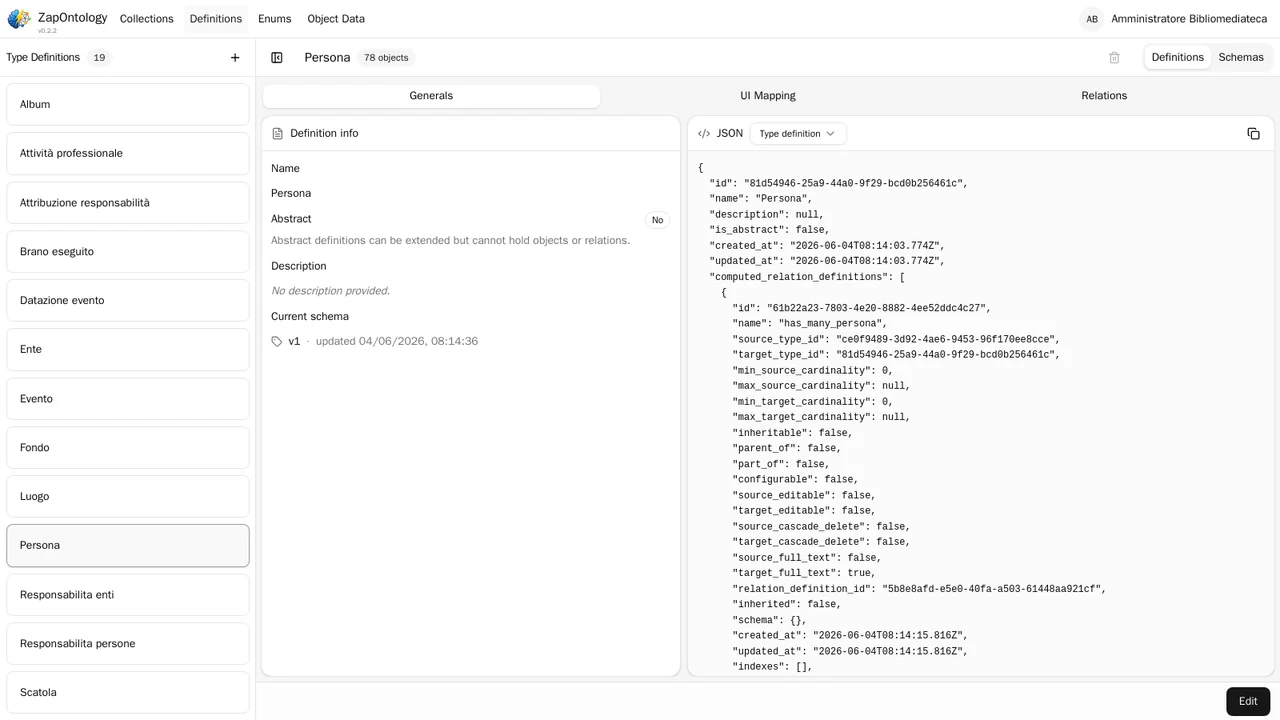Open the Scatola type definition
The image size is (1280, 720).
point(128,693)
